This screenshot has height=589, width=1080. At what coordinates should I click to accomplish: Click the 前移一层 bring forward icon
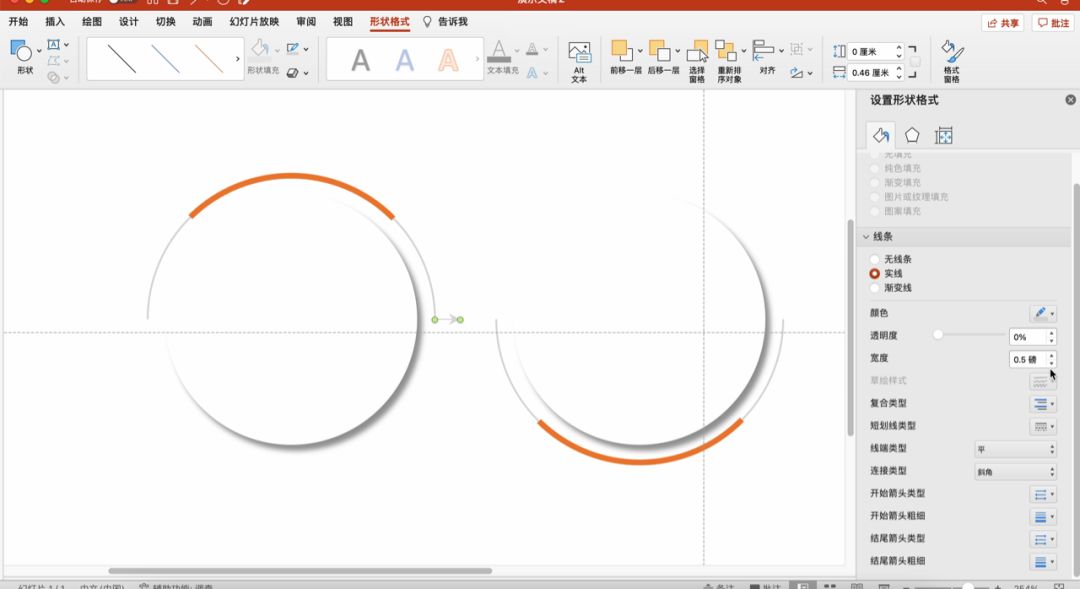pyautogui.click(x=621, y=50)
